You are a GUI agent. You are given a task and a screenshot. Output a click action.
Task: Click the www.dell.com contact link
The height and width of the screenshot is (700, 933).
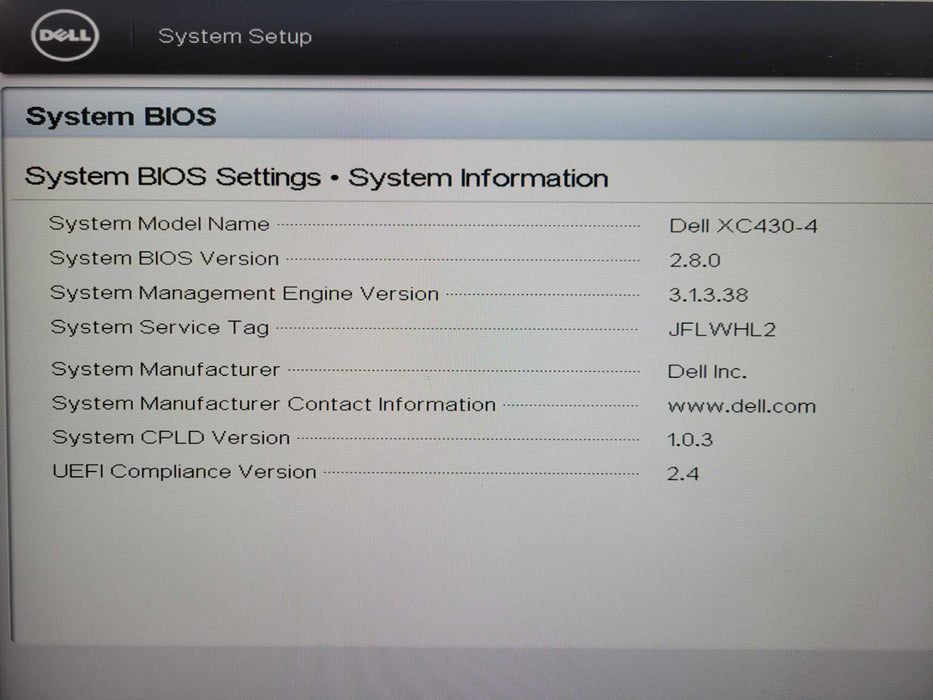[741, 406]
